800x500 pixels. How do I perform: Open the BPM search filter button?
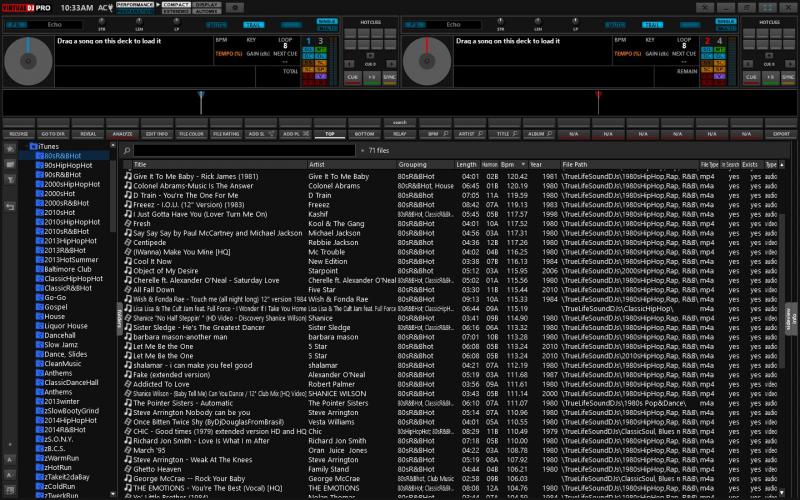pos(435,134)
